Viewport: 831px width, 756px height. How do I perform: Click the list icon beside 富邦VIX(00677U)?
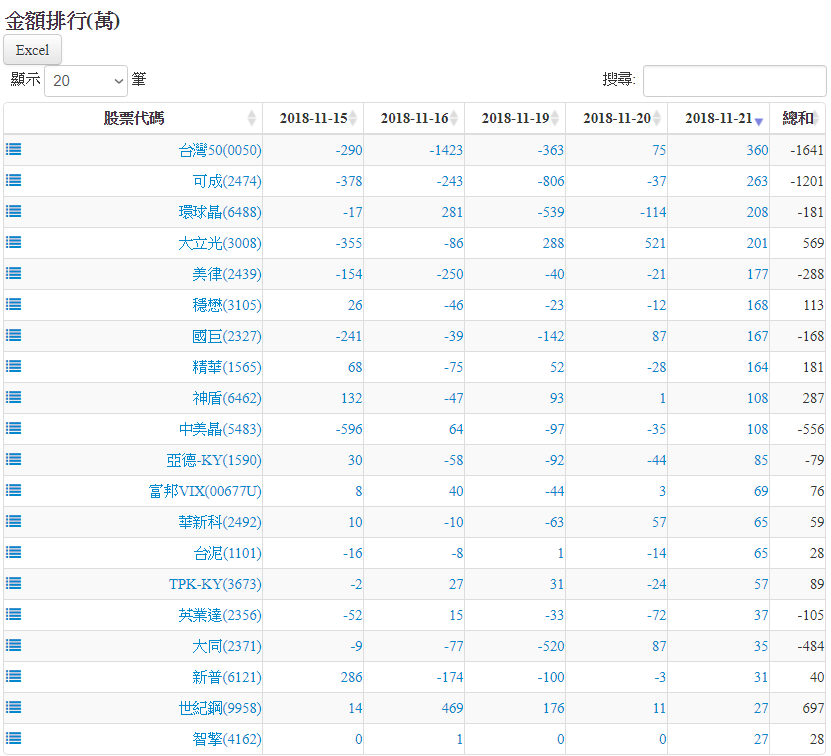pos(14,490)
